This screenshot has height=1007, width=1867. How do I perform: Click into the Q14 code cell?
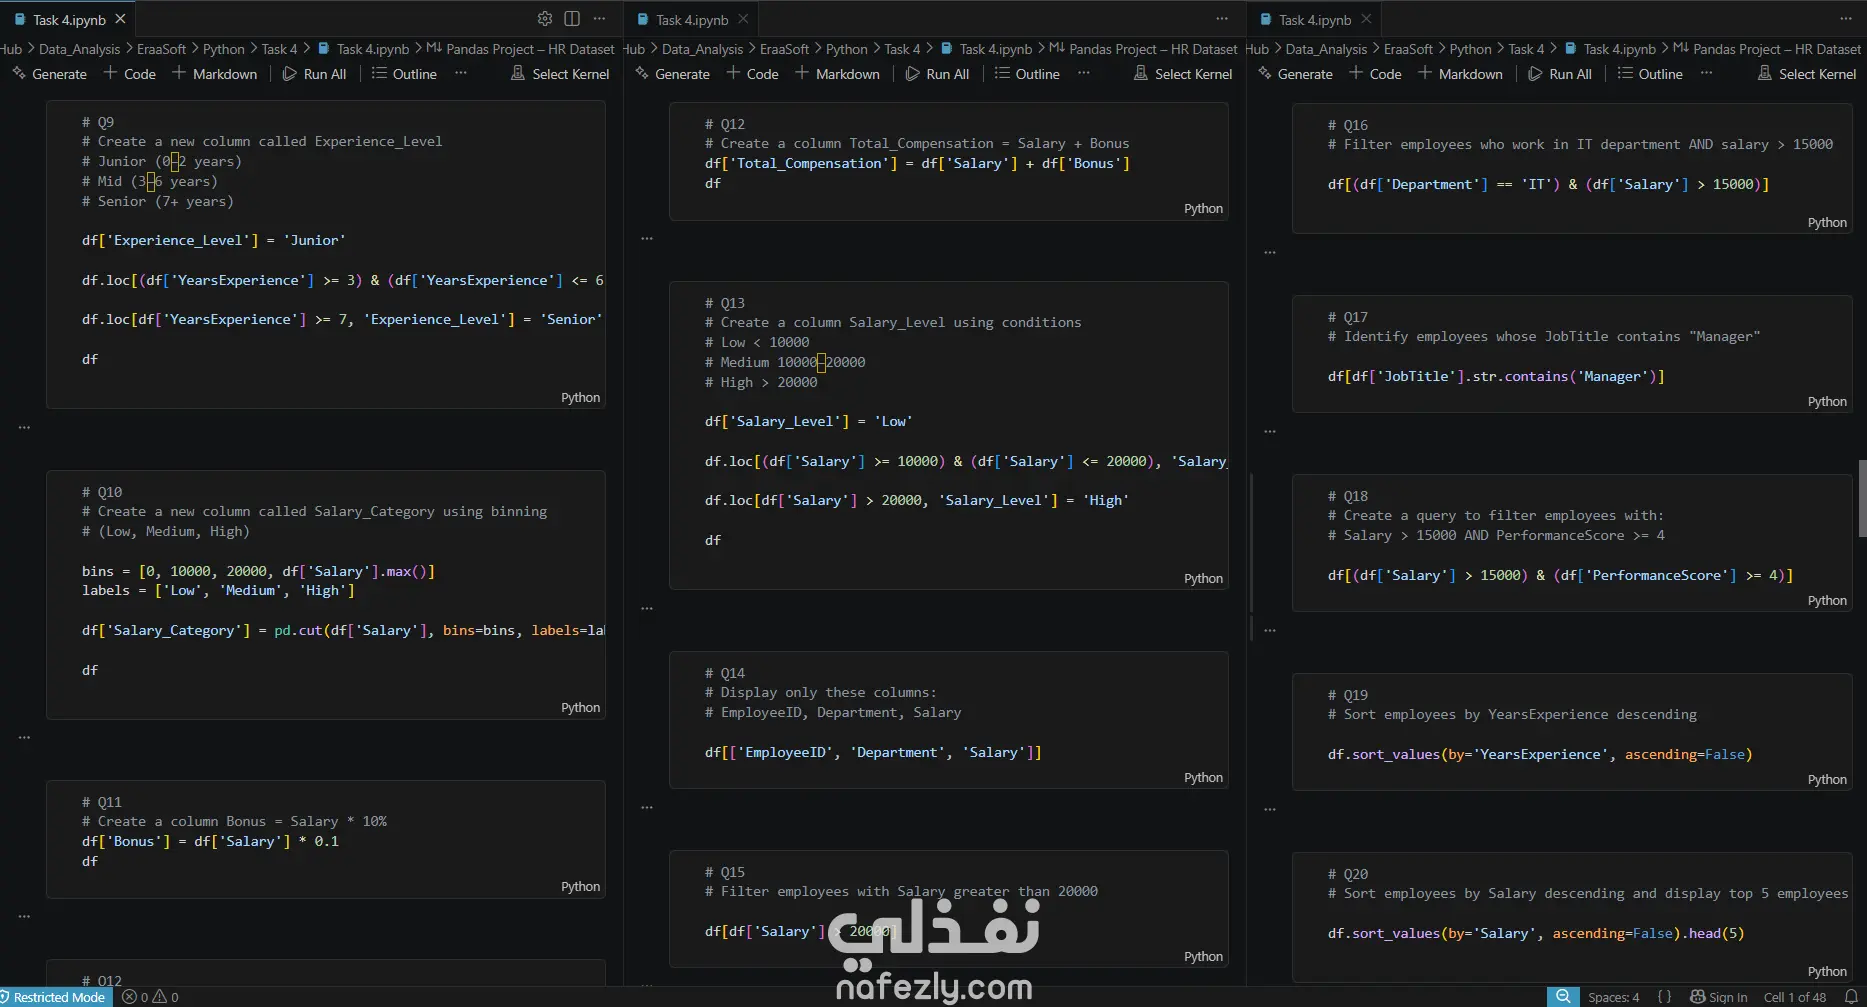[948, 720]
